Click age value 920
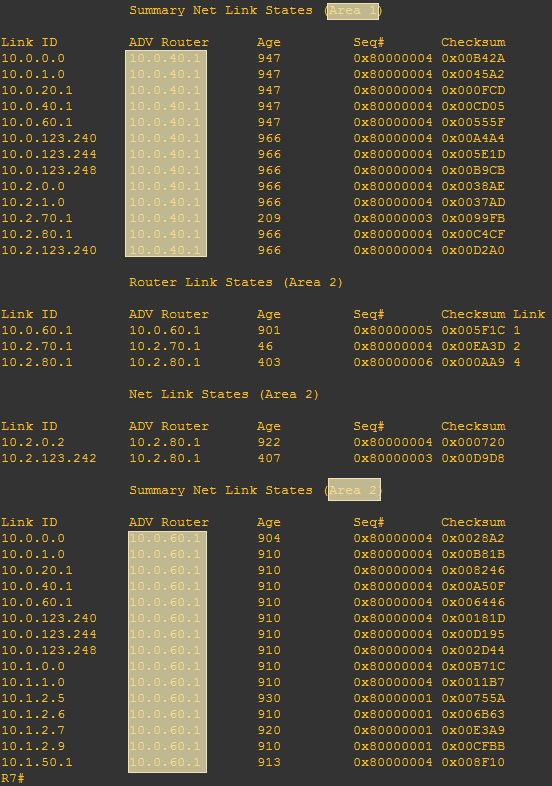 269,731
